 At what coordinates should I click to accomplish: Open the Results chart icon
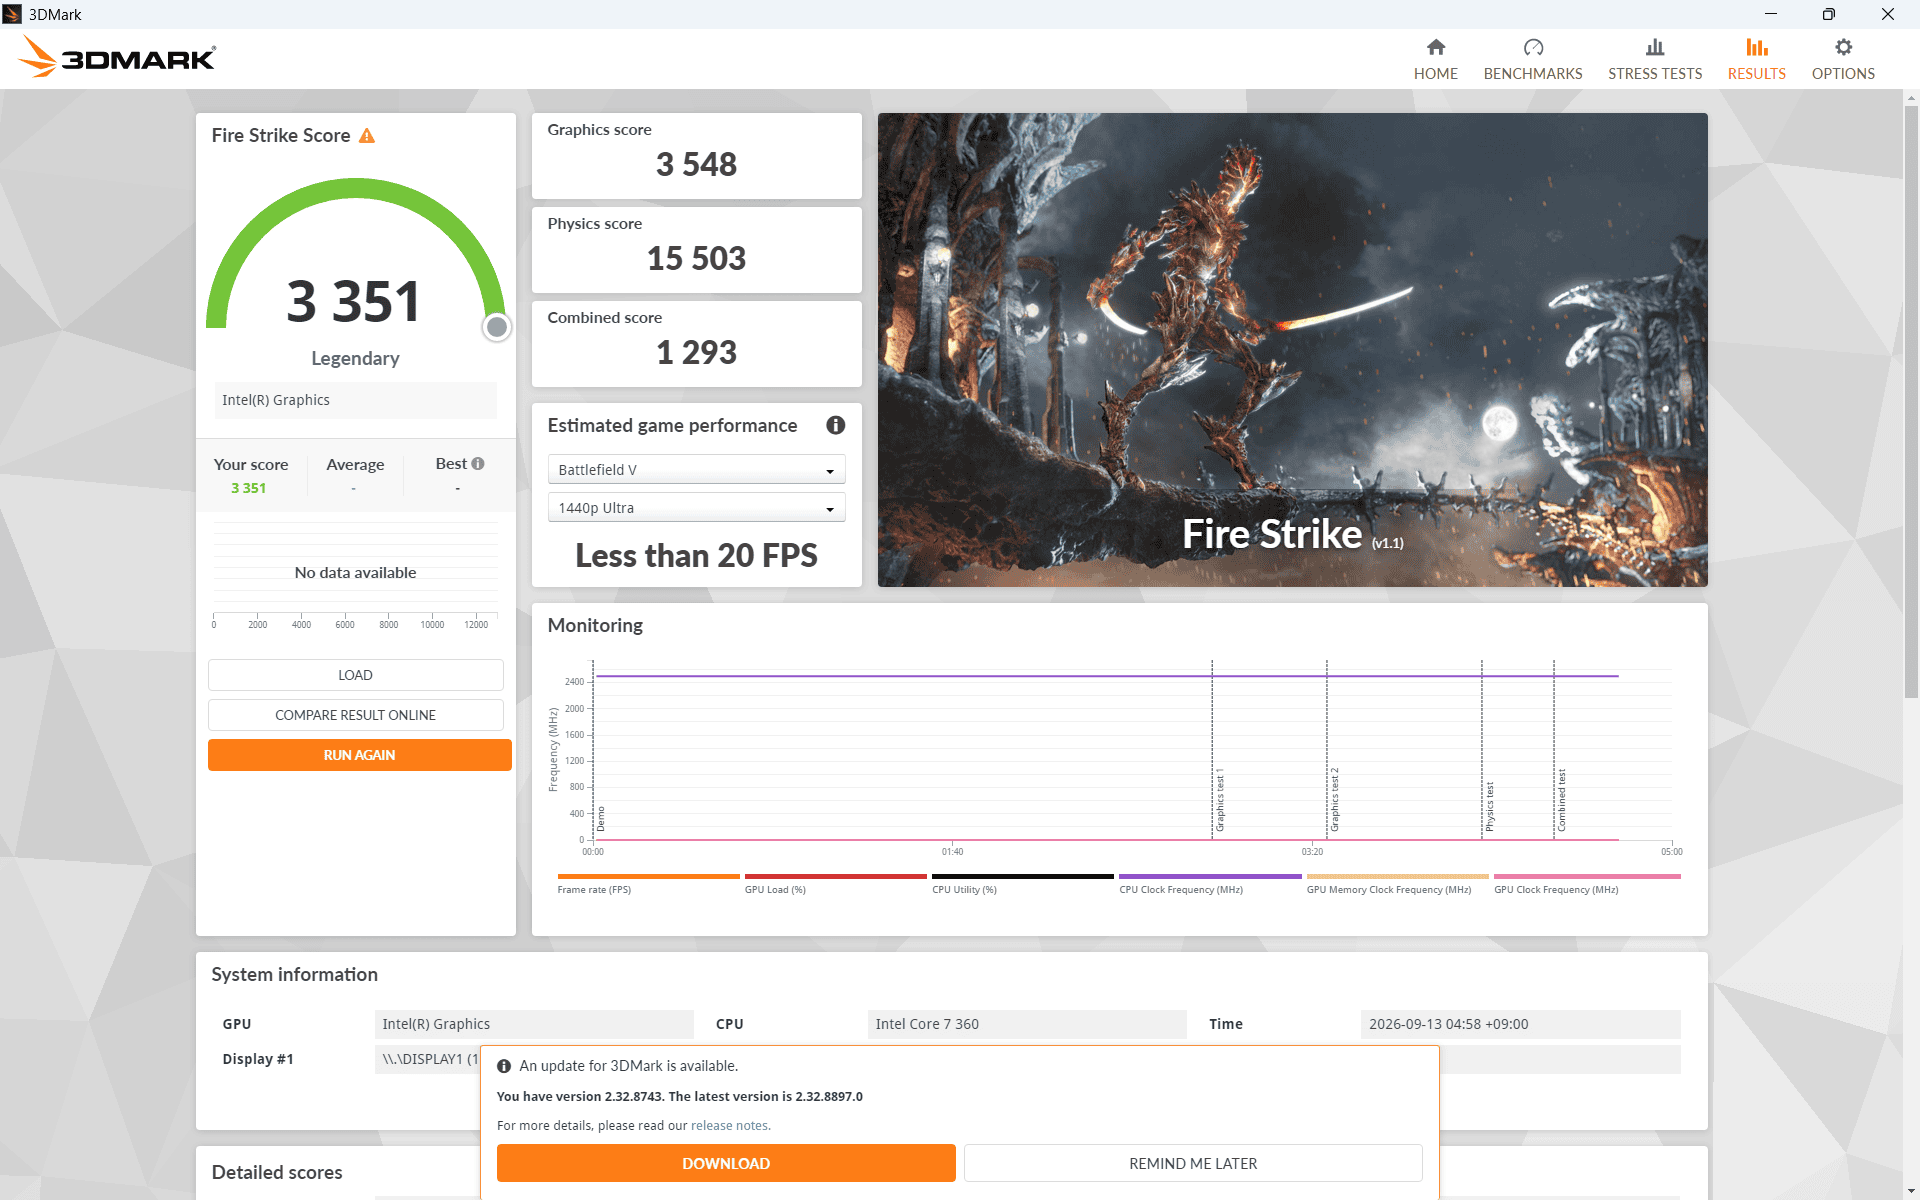(1757, 47)
